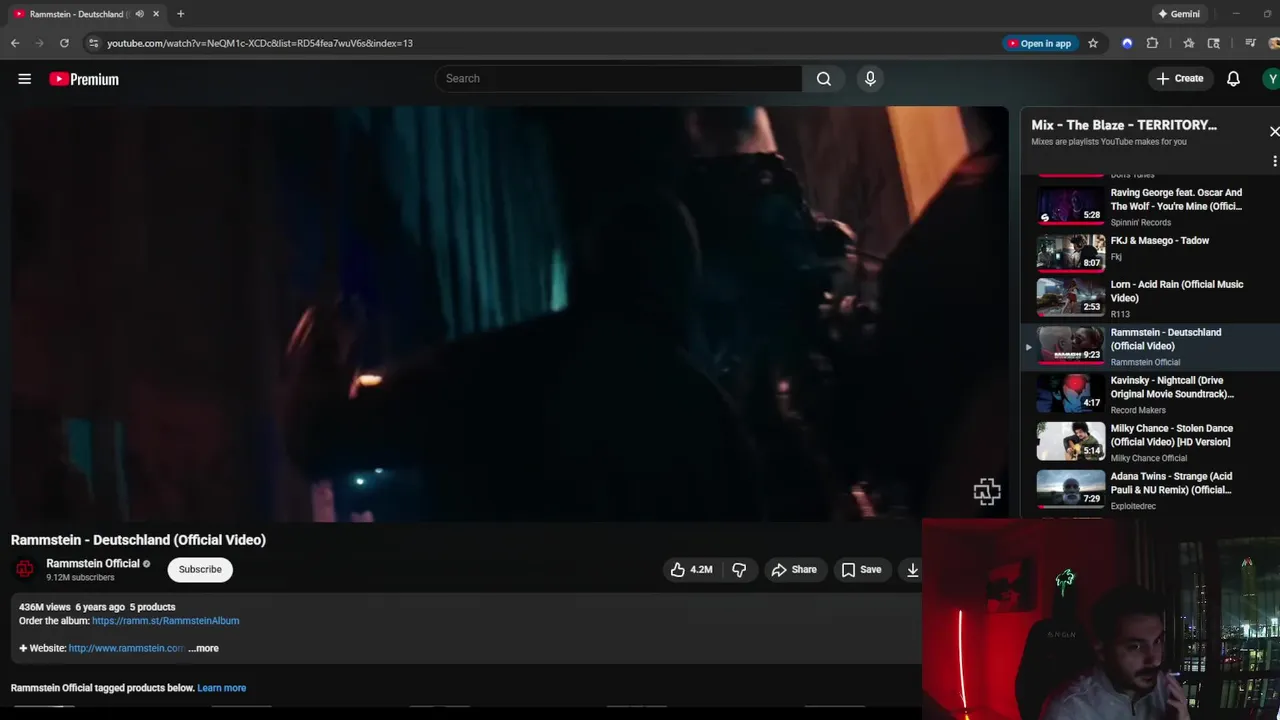
Task: Click the Mix - The Blaze - TERRITORY title
Action: (x=1124, y=125)
